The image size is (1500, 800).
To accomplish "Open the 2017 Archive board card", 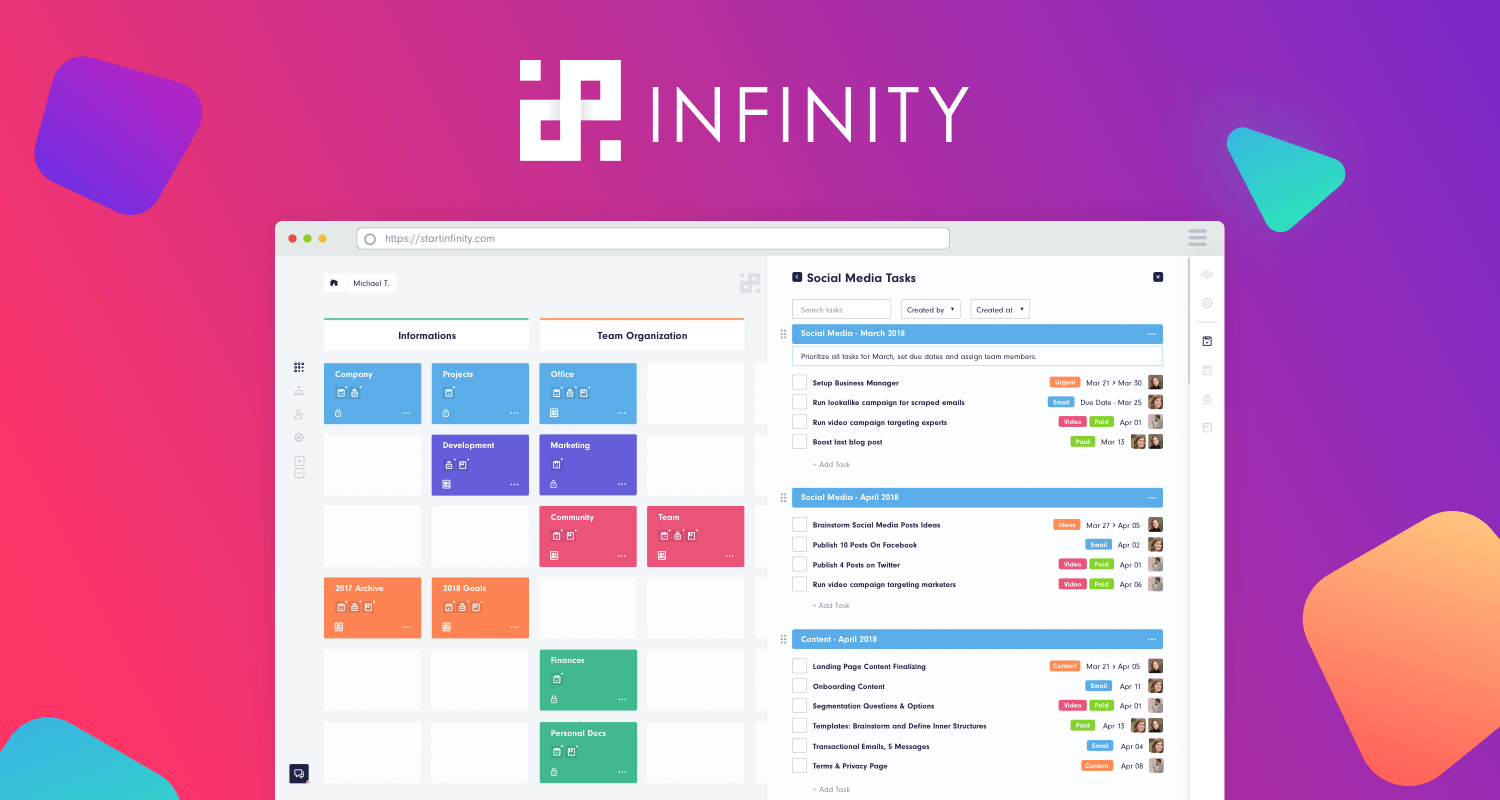I will [372, 608].
